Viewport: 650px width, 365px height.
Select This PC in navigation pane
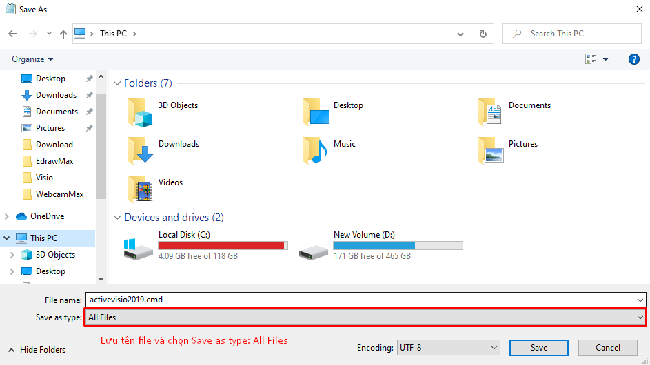tap(44, 238)
